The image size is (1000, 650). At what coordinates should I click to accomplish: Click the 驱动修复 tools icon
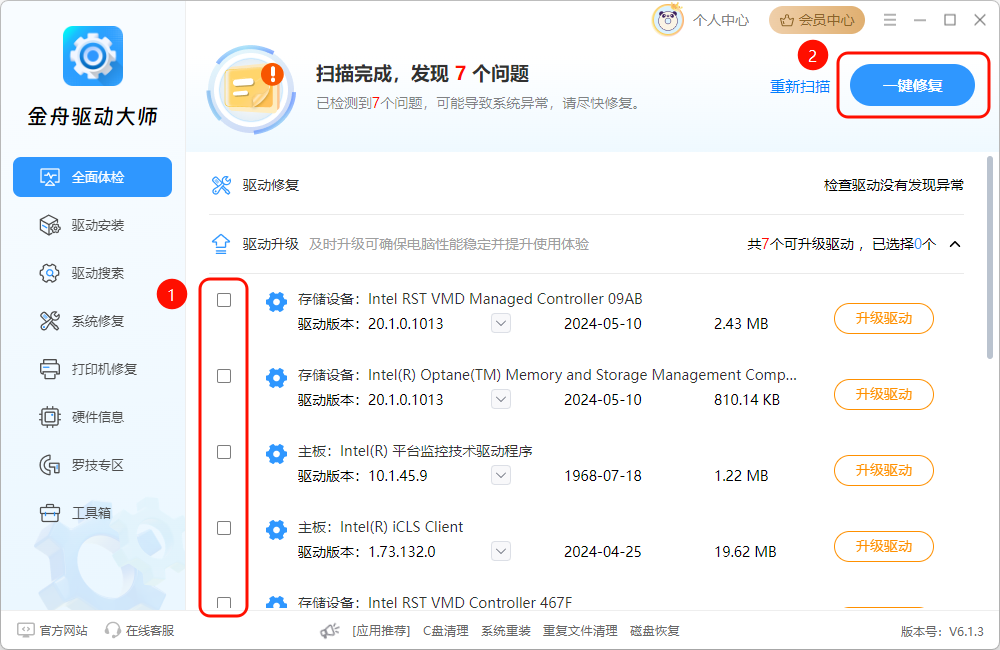tap(221, 186)
